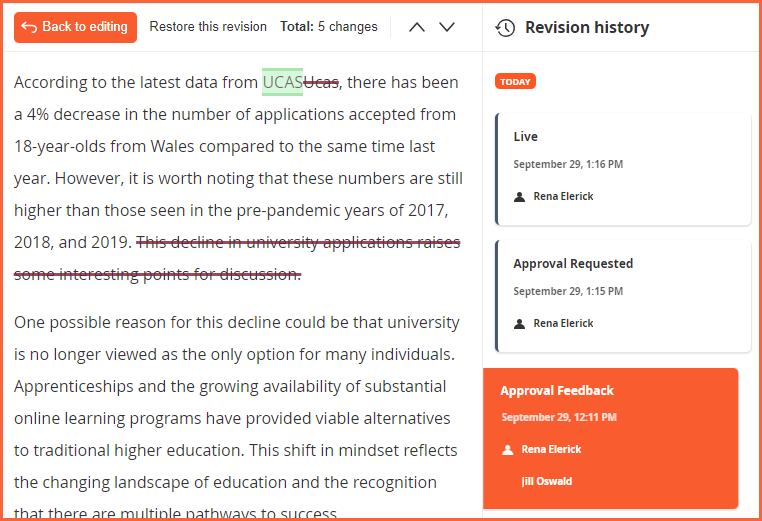Click the inserted text UCAS

coord(282,82)
